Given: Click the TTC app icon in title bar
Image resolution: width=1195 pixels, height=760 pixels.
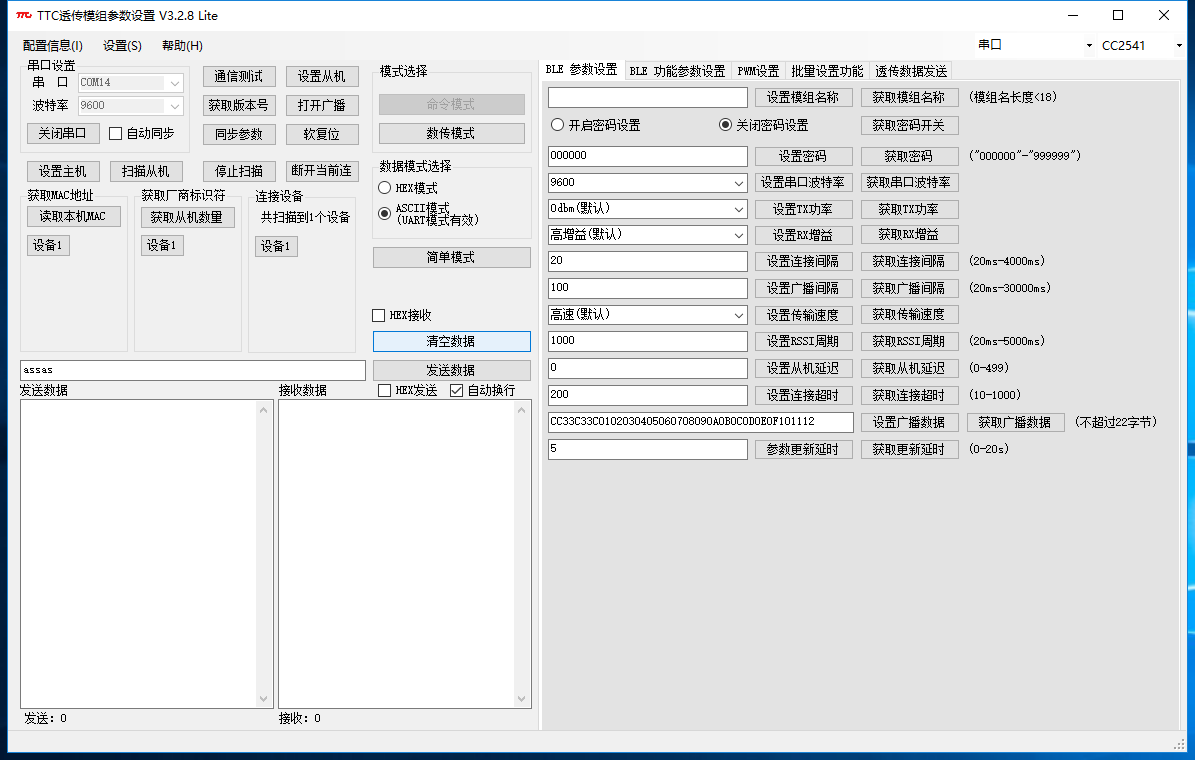Looking at the screenshot, I should click(x=24, y=15).
